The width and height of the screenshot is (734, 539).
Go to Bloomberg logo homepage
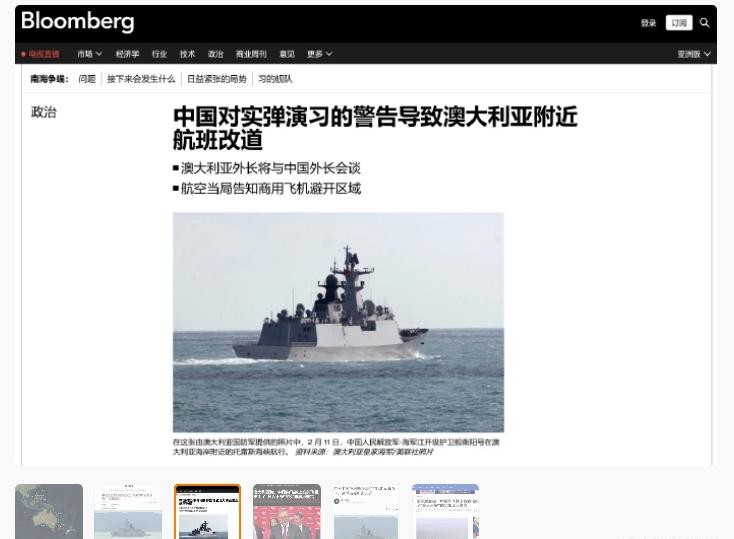click(78, 22)
